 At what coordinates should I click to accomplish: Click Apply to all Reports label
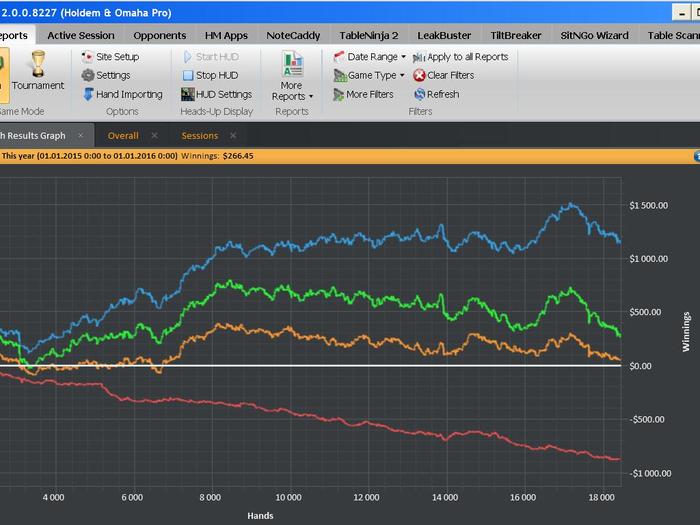[468, 57]
